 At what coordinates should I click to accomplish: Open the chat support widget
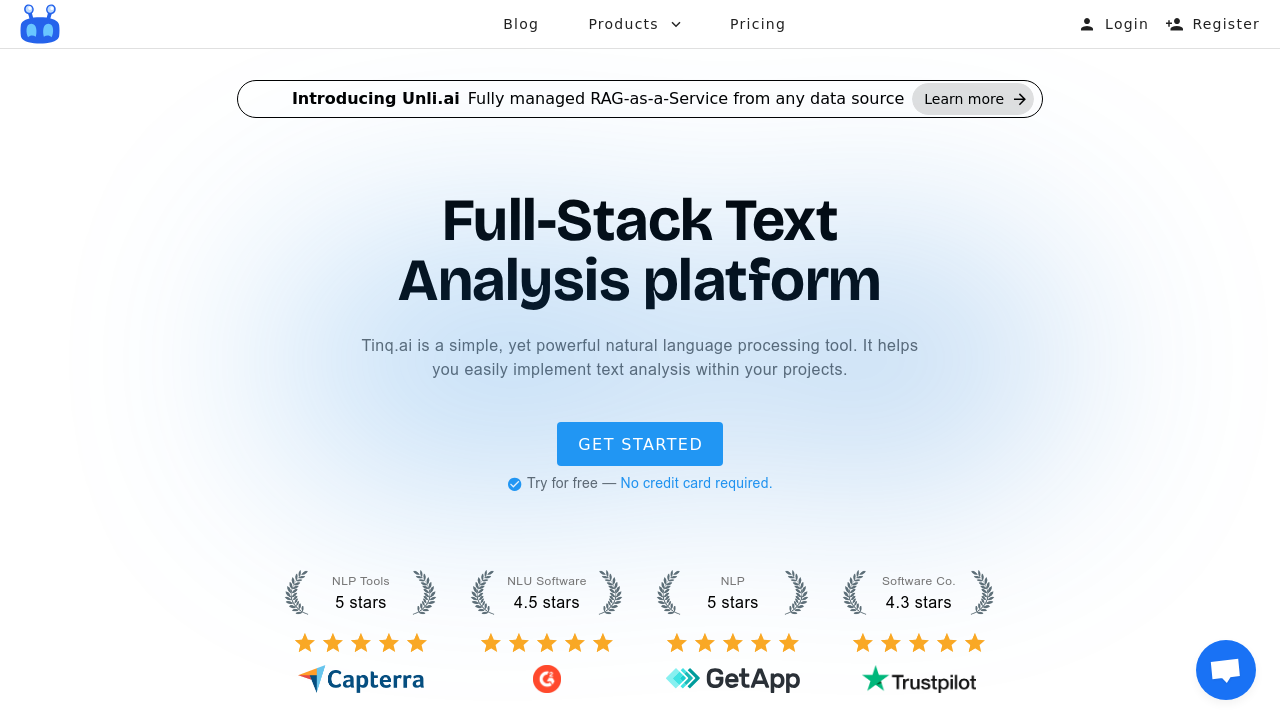[1225, 670]
